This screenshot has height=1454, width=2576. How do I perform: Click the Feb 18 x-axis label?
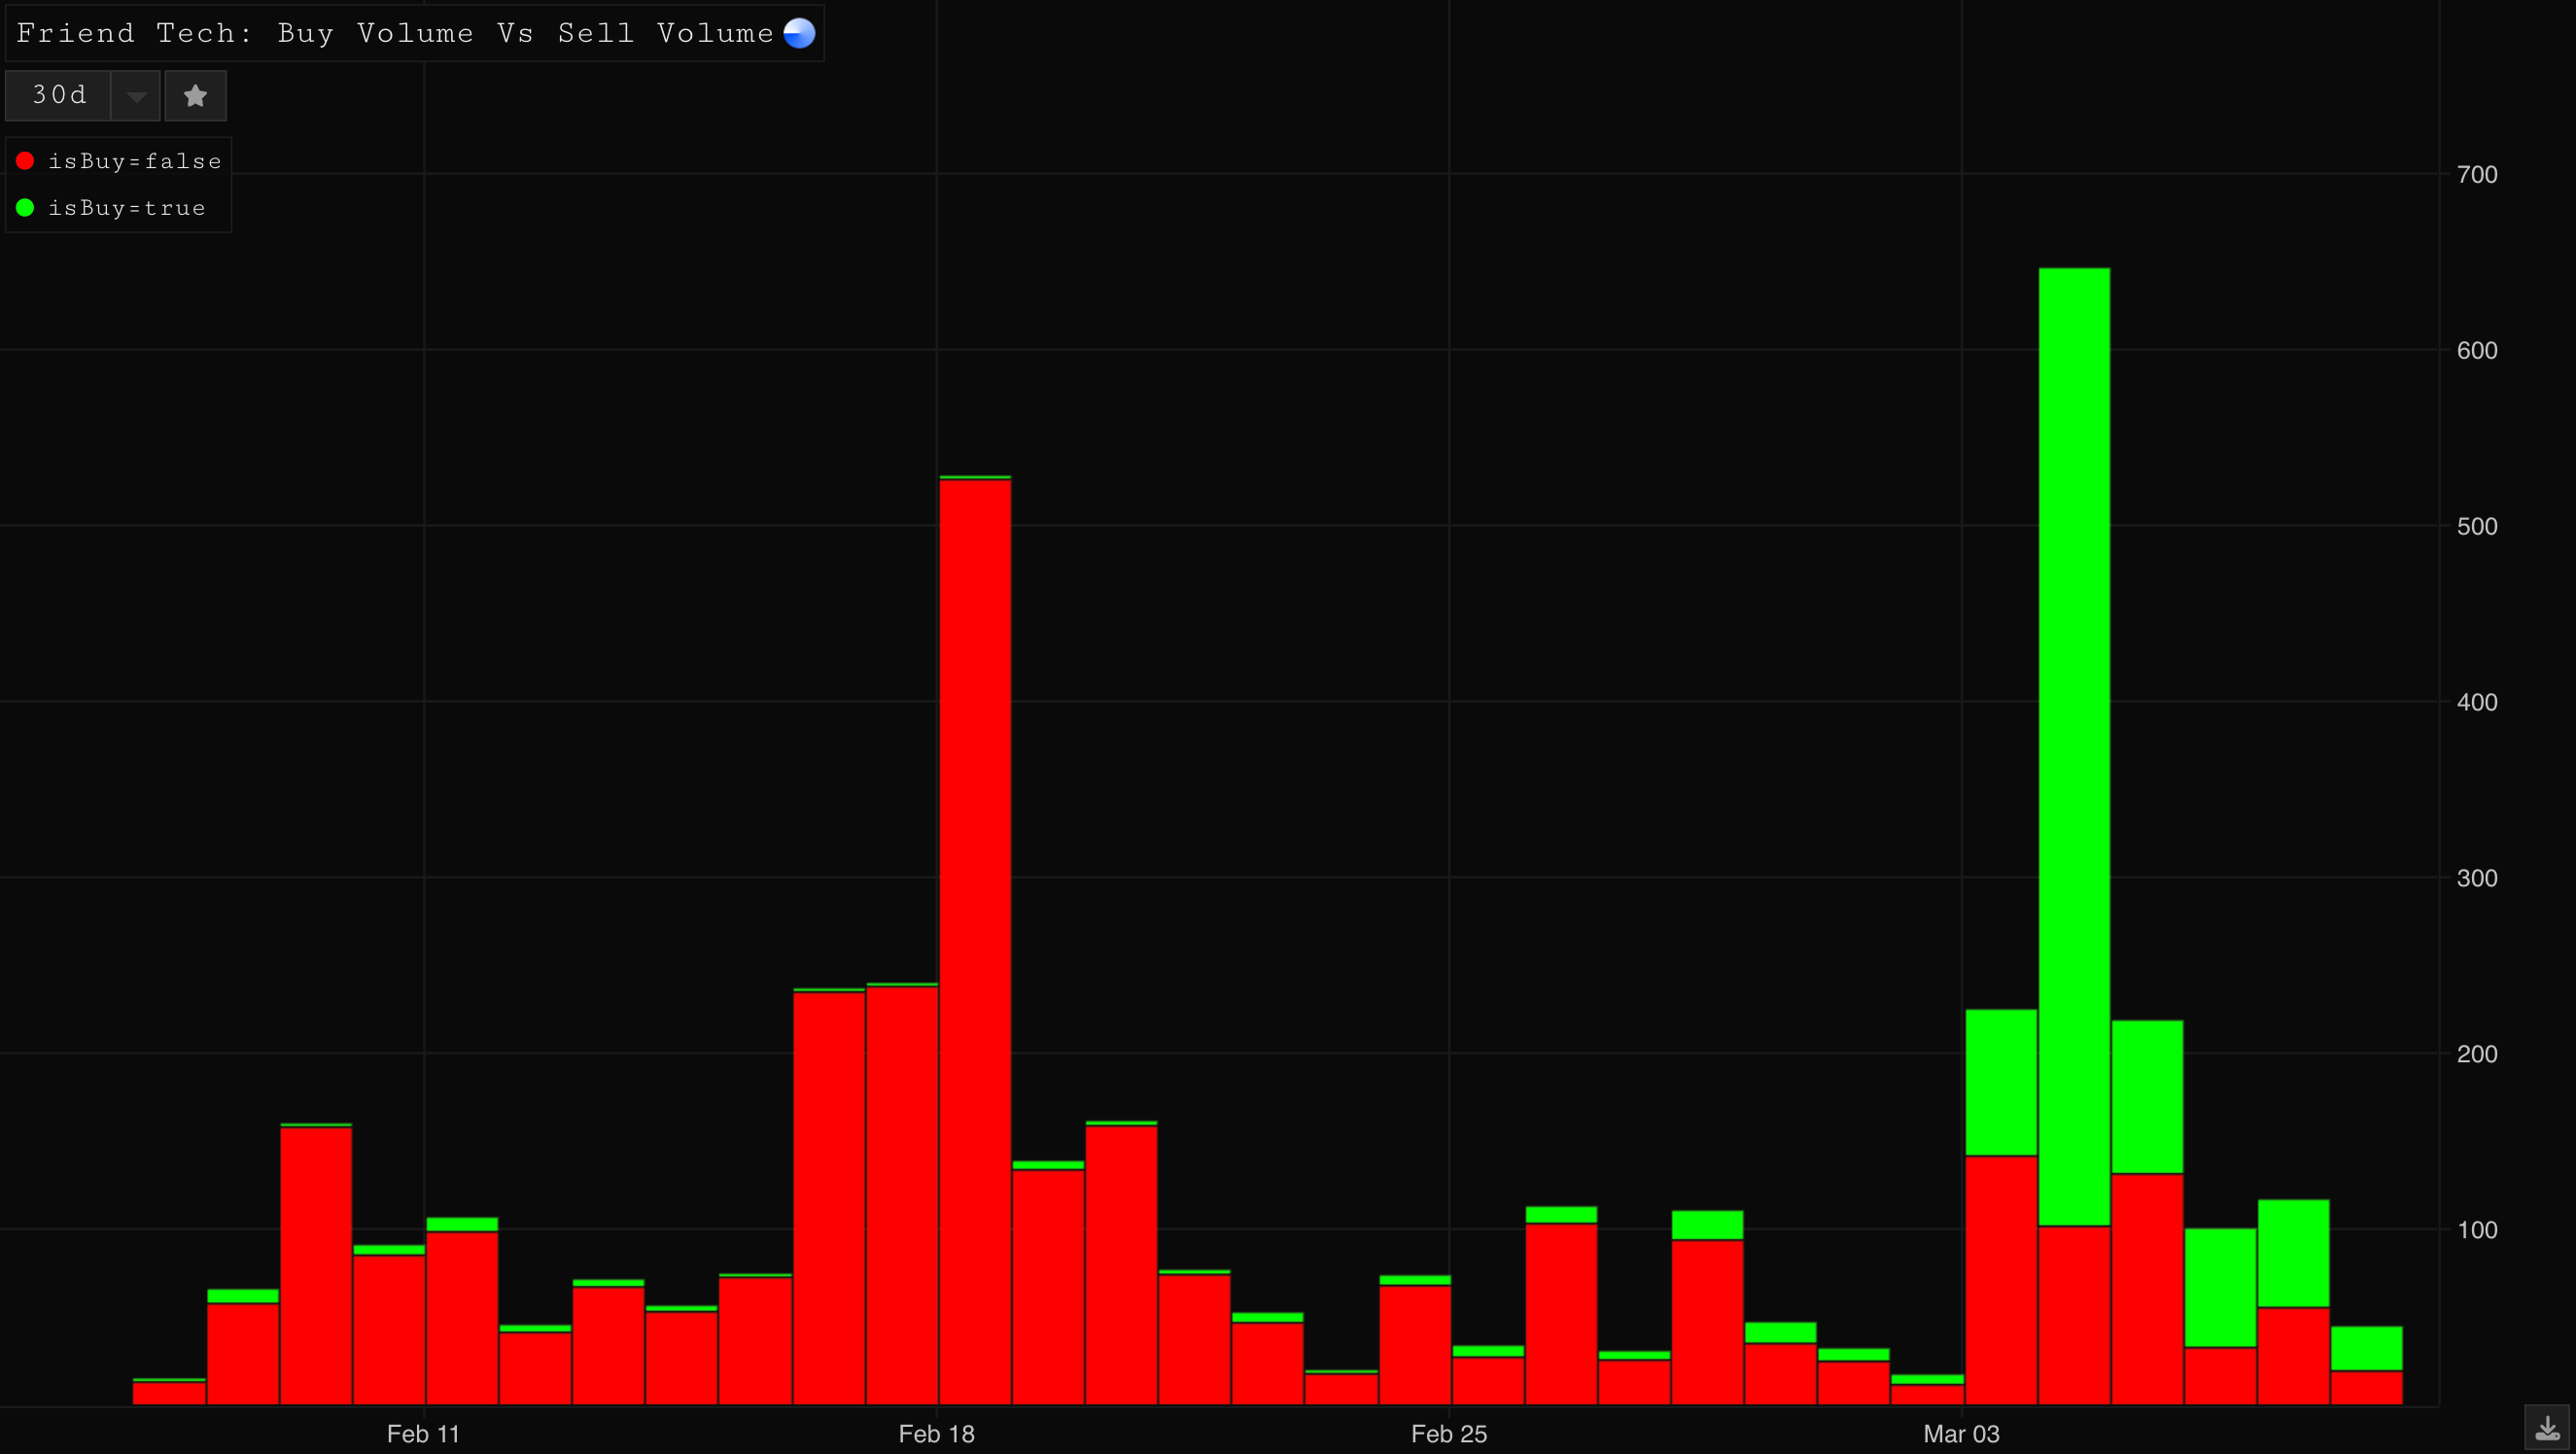pos(936,1434)
